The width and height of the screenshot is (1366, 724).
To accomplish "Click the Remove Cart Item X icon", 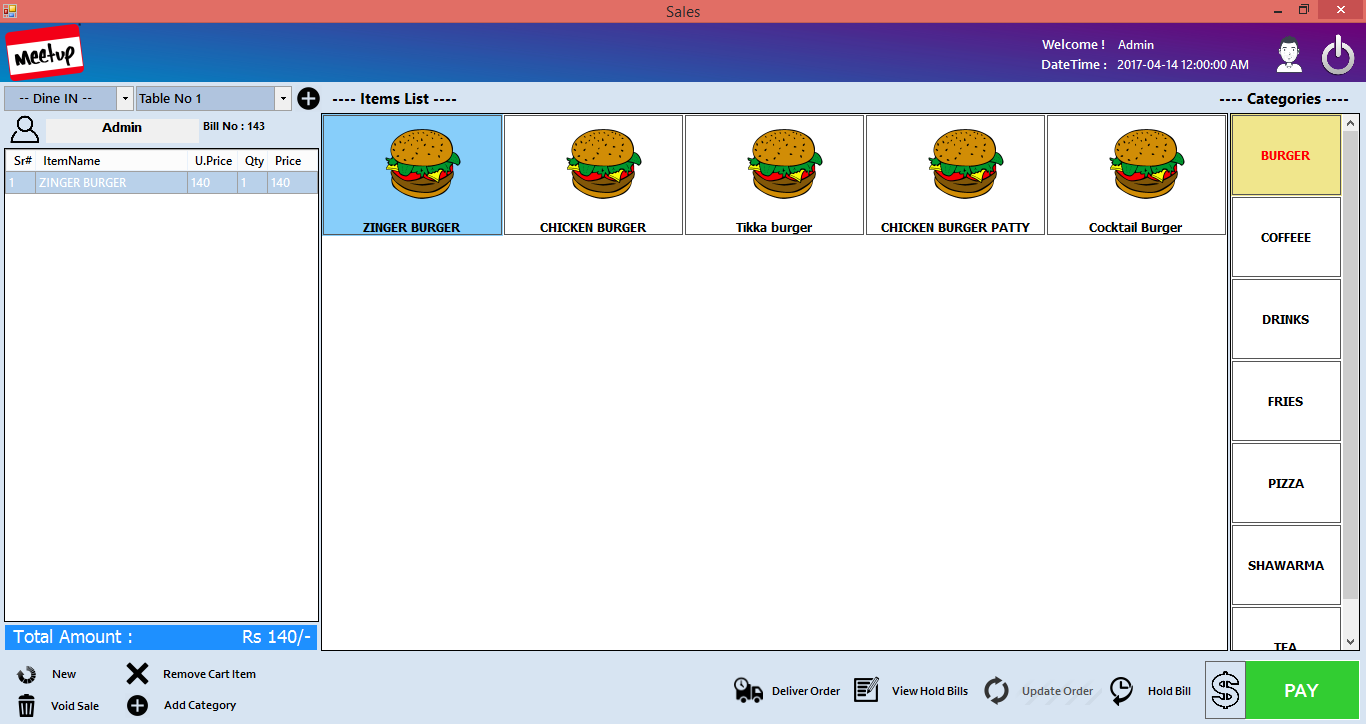I will coord(137,673).
